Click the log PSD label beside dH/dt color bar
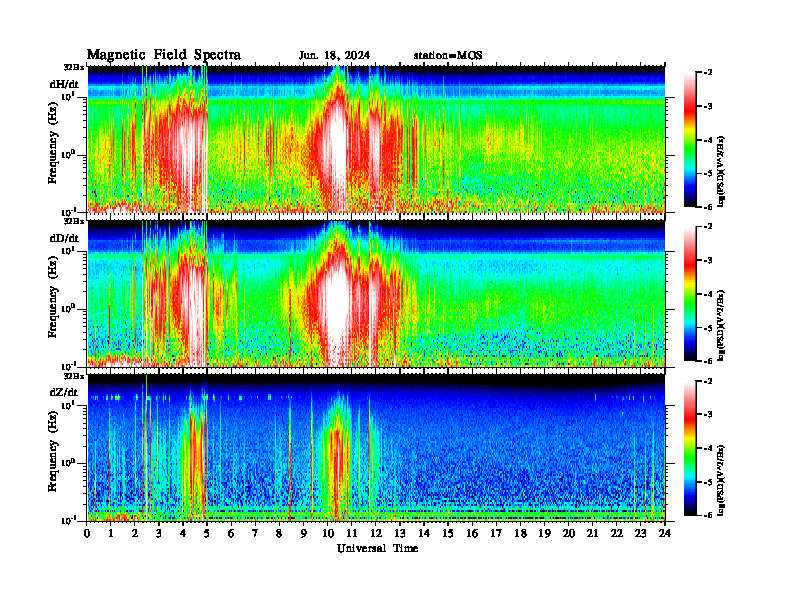Image resolution: width=792 pixels, height=612 pixels. point(721,172)
